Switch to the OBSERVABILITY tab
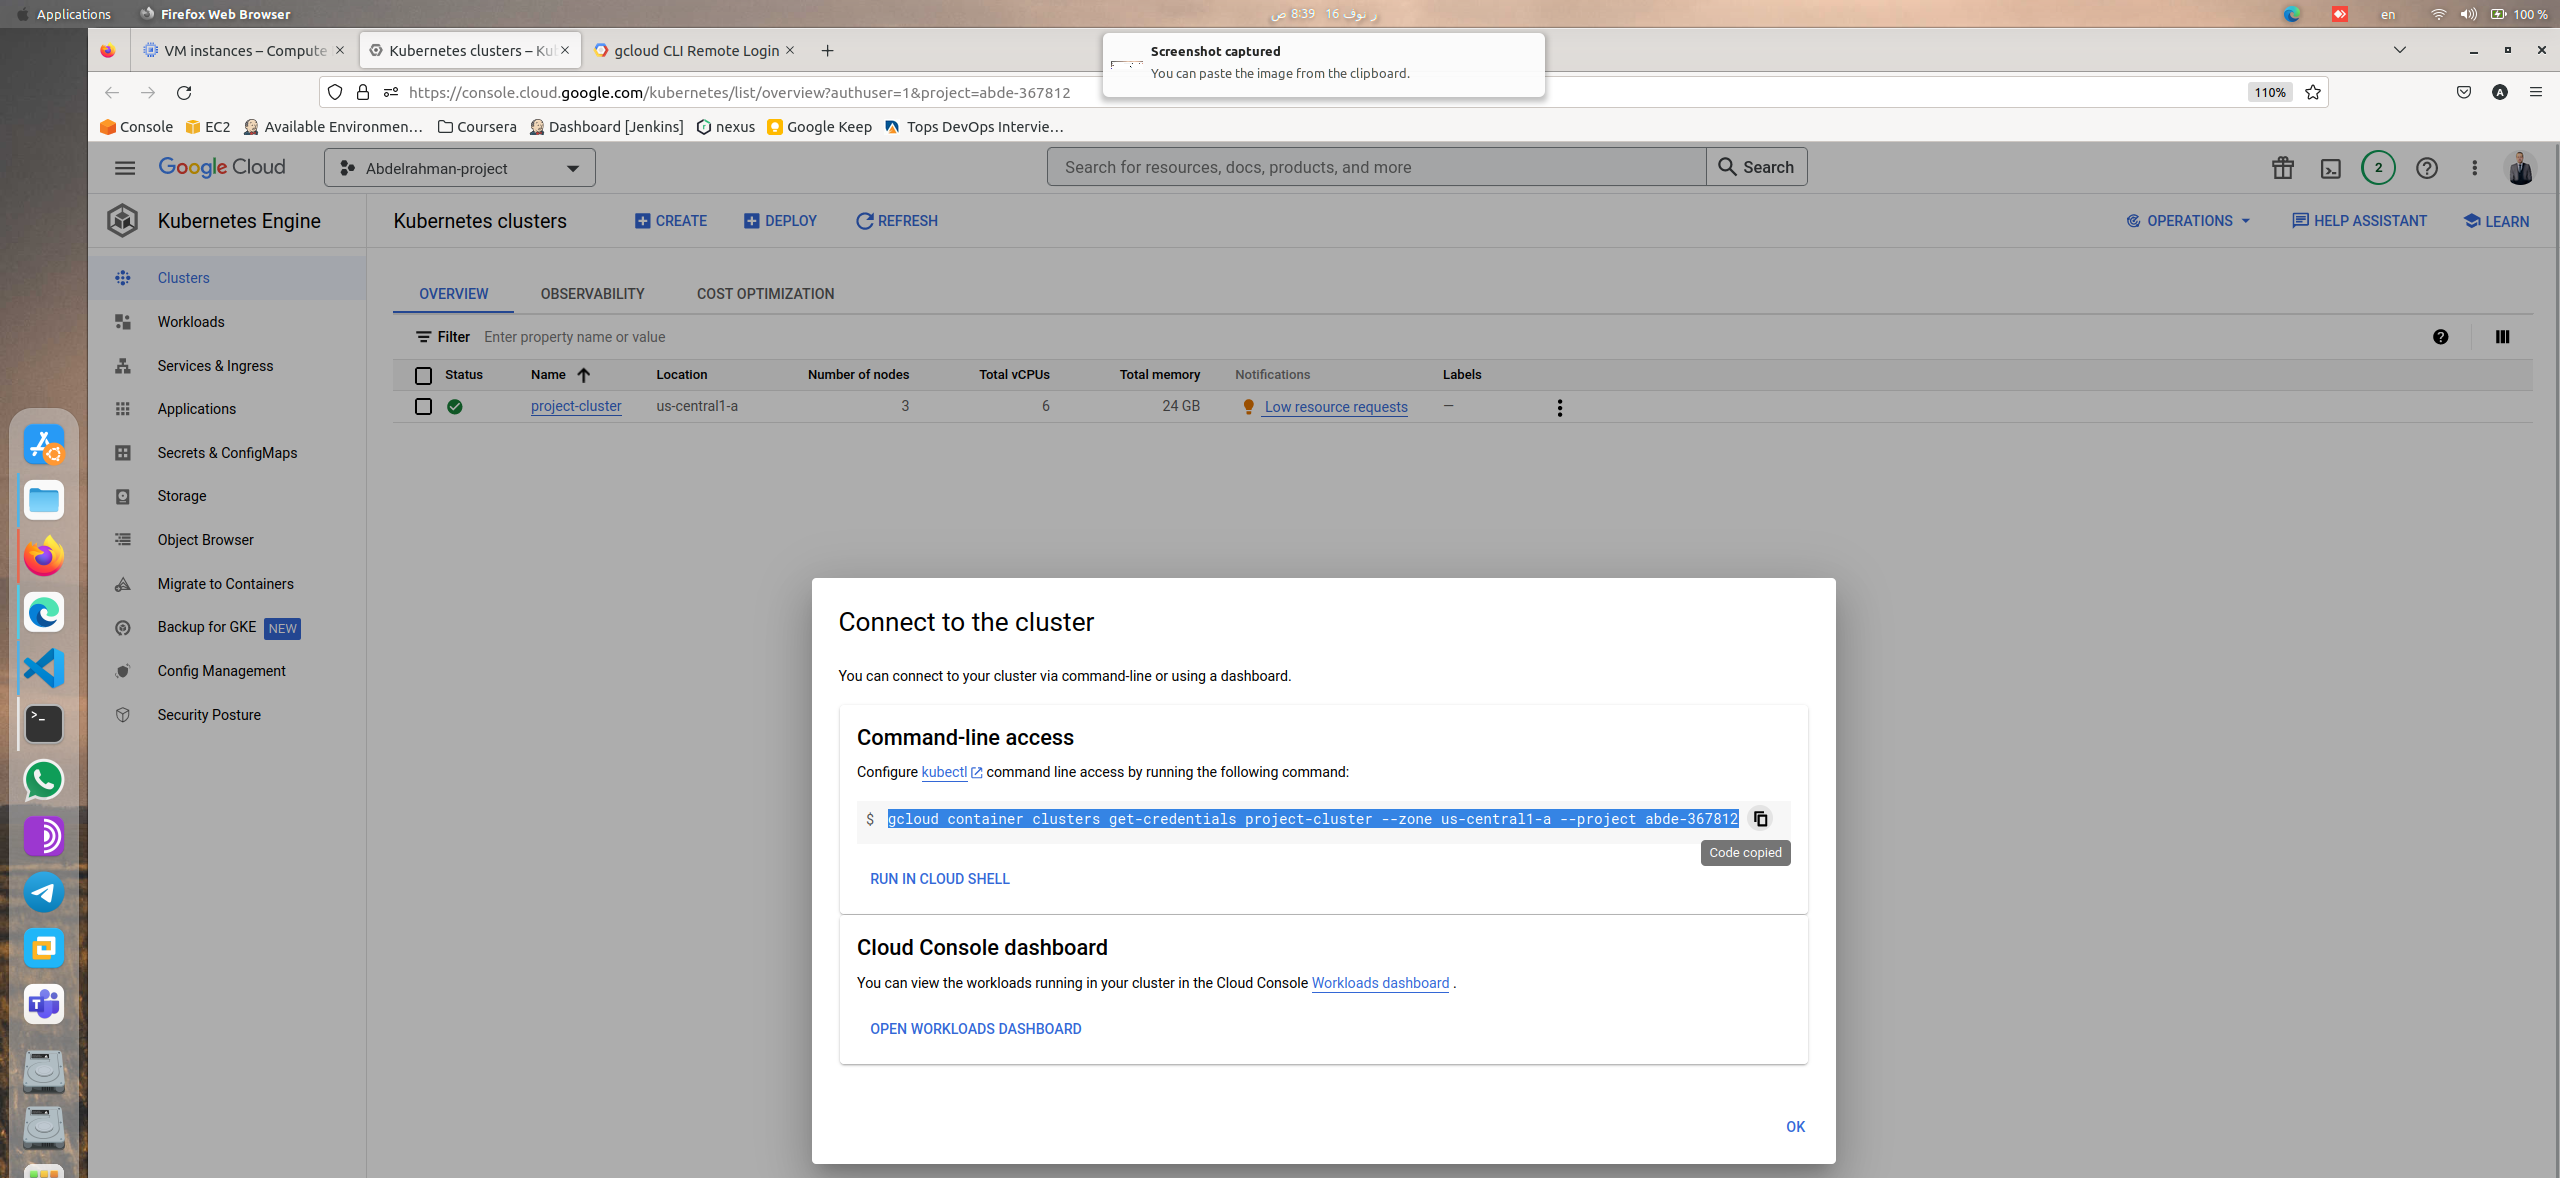This screenshot has width=2560, height=1178. (592, 294)
